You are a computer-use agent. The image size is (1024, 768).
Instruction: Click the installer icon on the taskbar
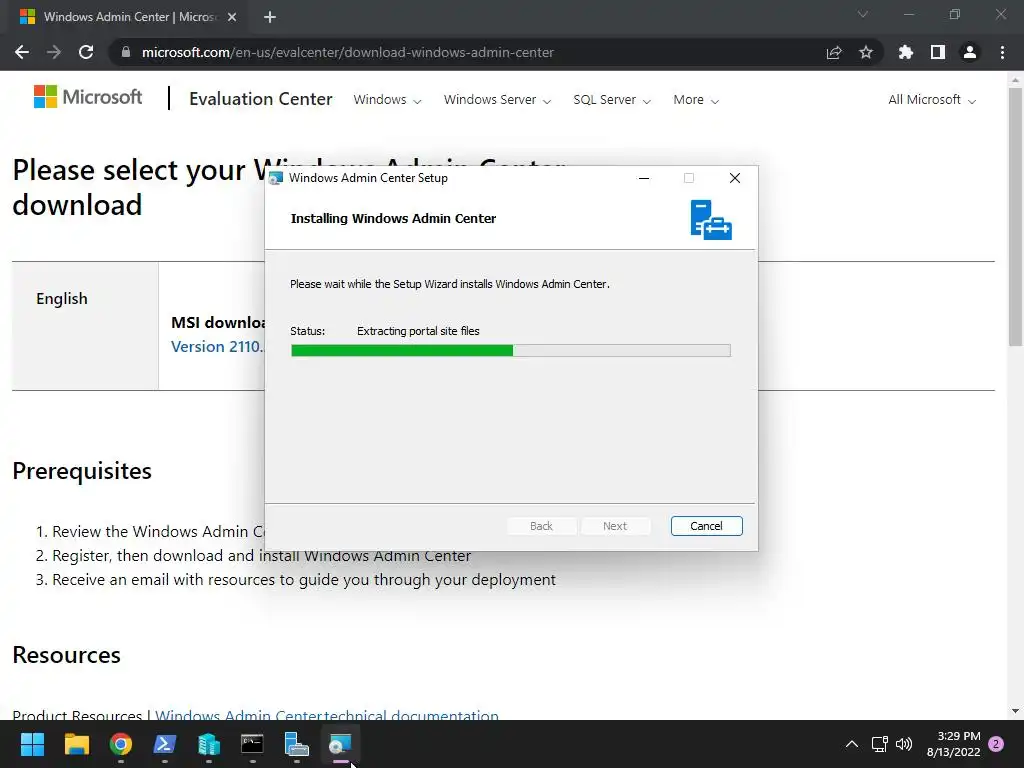340,744
